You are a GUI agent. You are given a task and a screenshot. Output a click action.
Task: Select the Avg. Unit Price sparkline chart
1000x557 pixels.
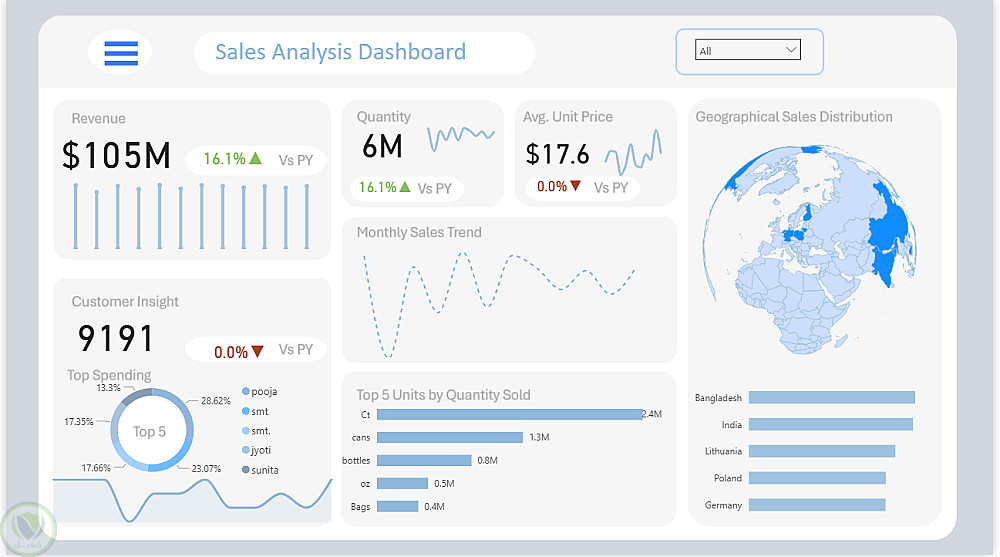coord(633,152)
